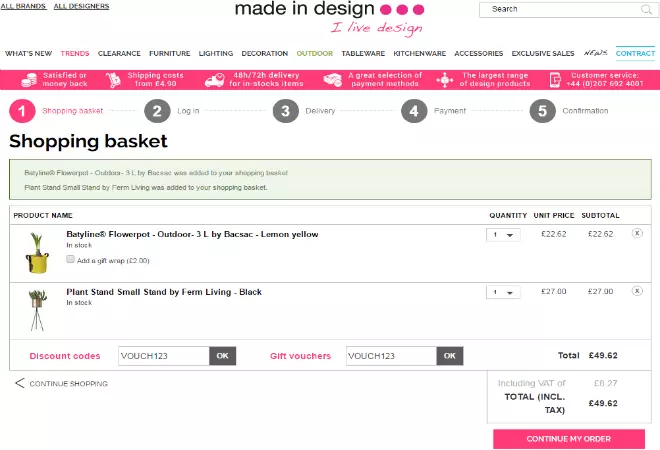Click the payment cards icon in pink banner
This screenshot has width=660, height=450.
click(333, 80)
